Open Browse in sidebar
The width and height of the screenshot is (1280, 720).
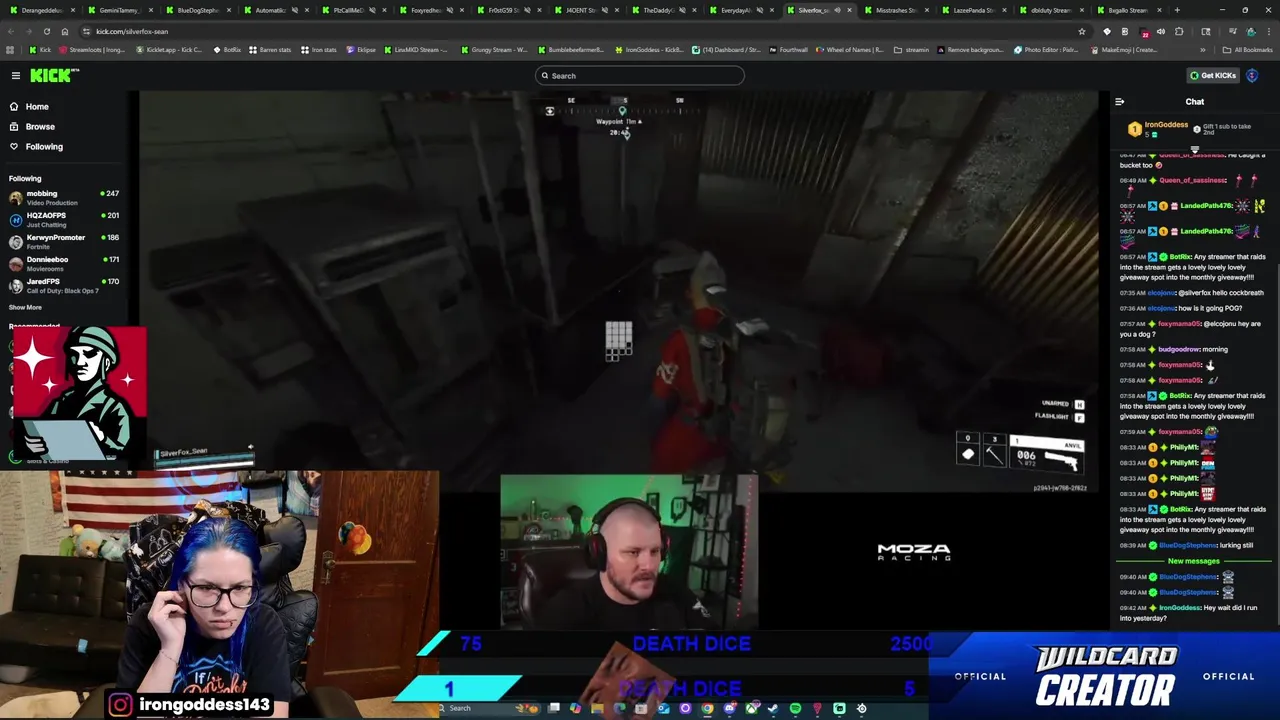(40, 126)
